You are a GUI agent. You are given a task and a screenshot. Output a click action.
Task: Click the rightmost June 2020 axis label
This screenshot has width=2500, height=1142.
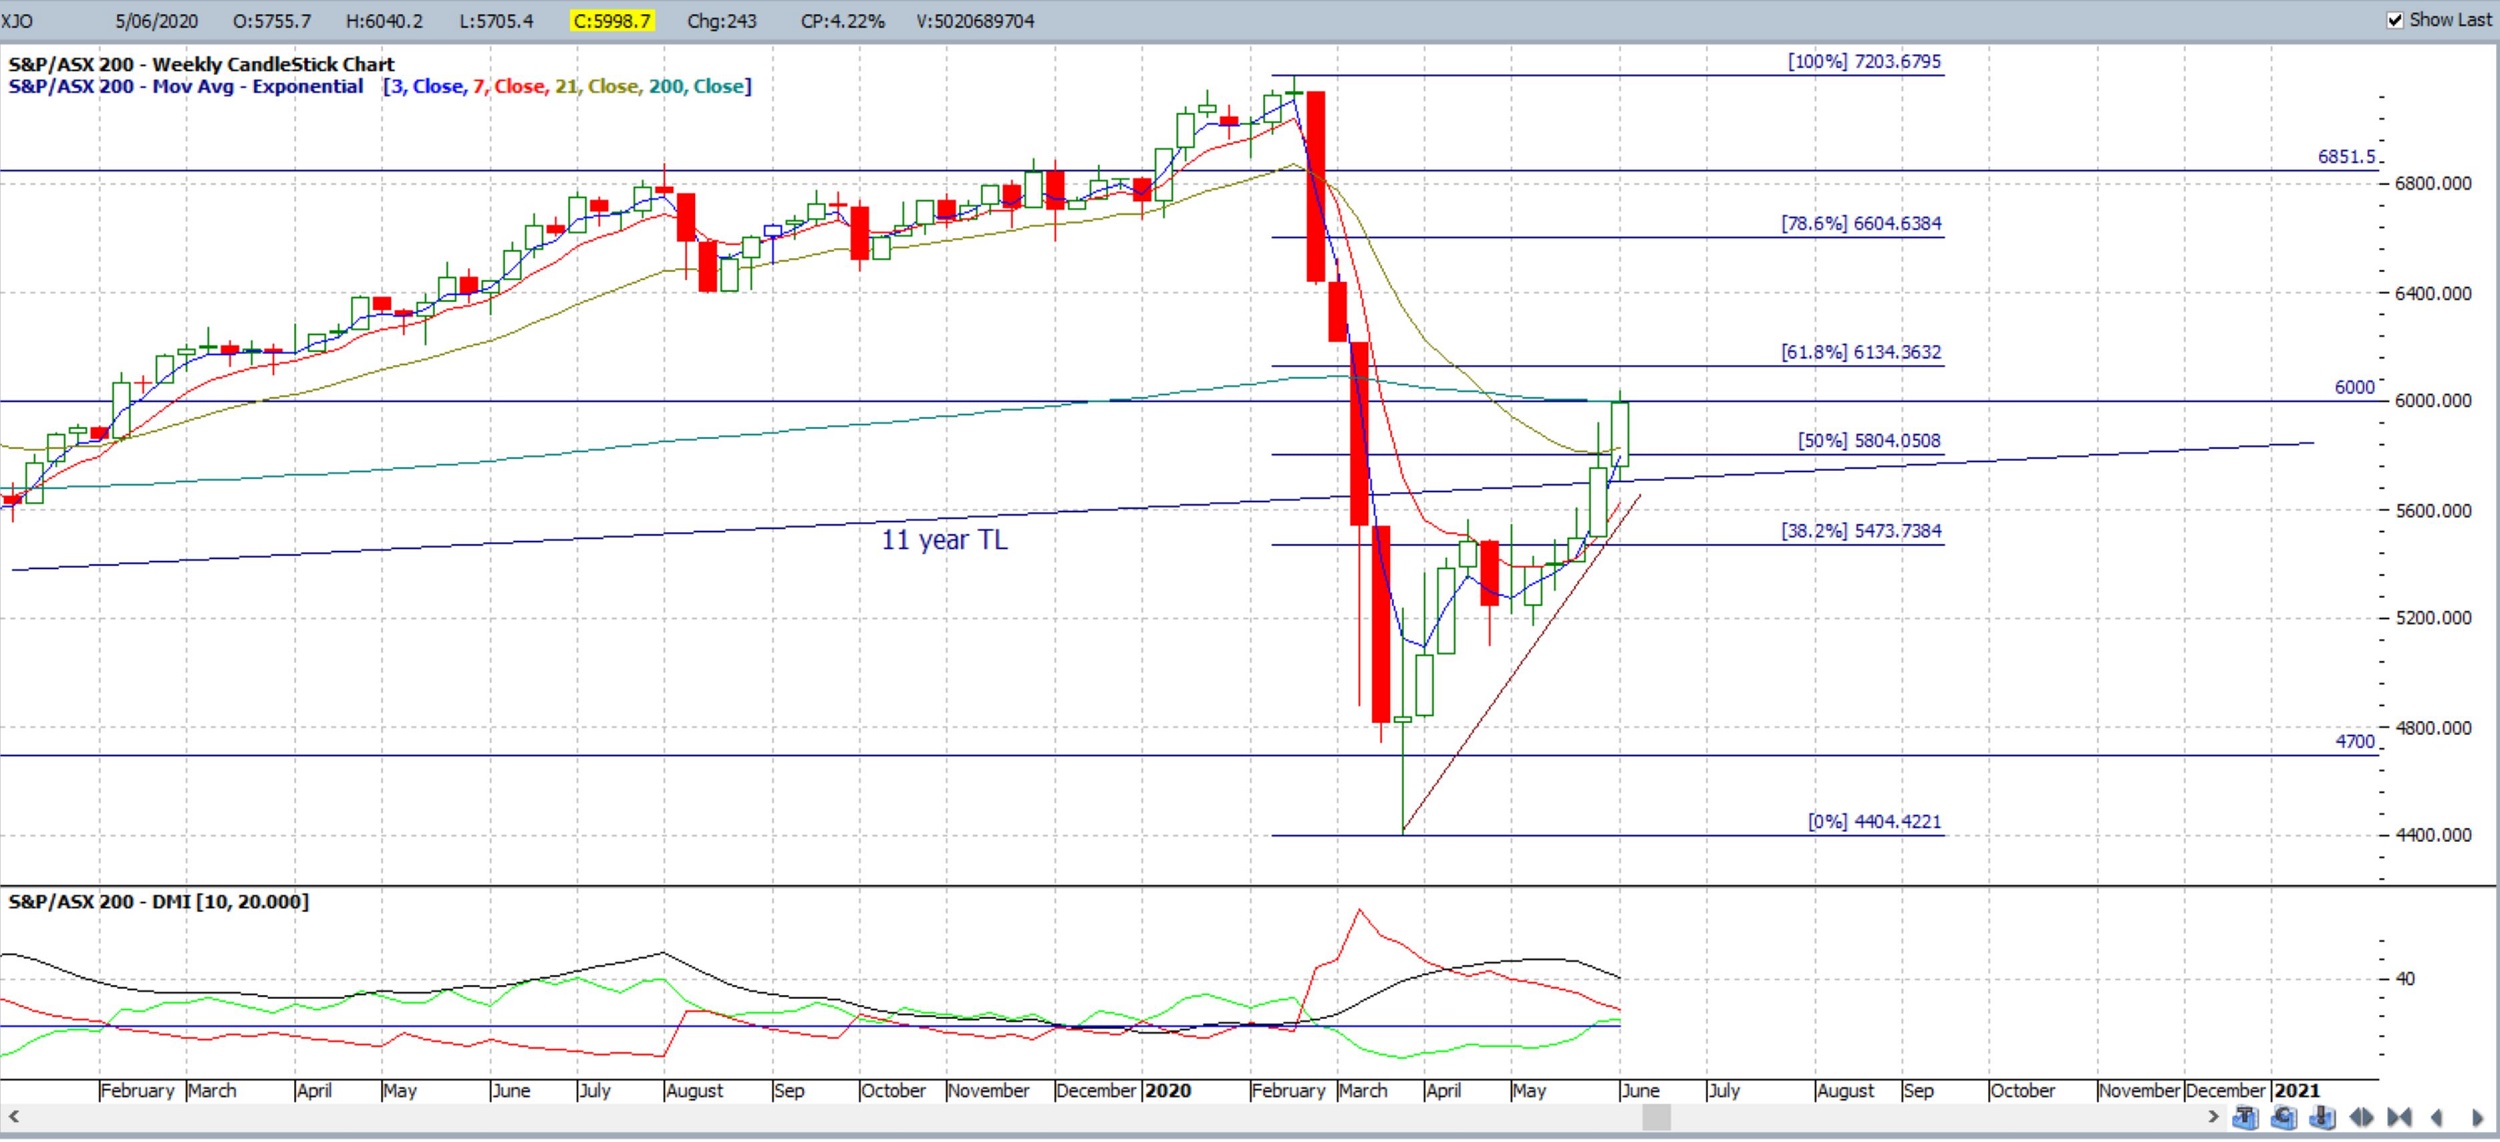click(x=1641, y=1091)
